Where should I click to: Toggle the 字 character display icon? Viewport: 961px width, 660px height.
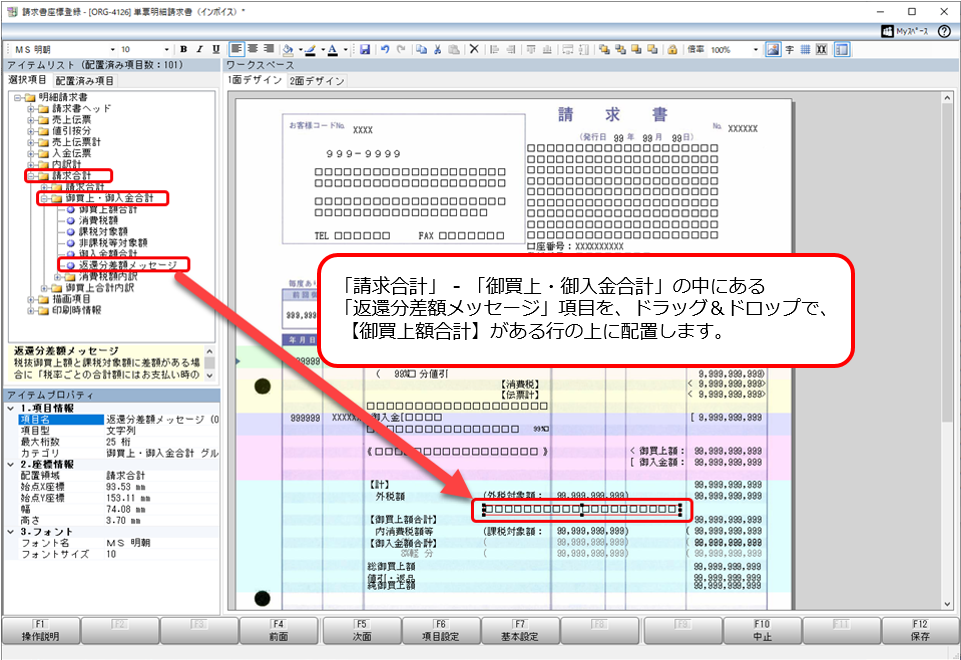pos(789,50)
